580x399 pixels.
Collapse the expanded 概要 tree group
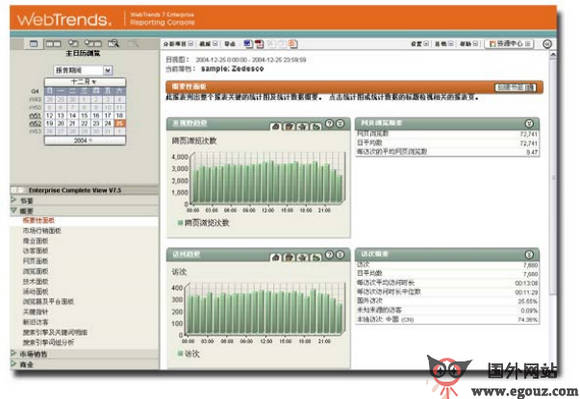[14, 210]
